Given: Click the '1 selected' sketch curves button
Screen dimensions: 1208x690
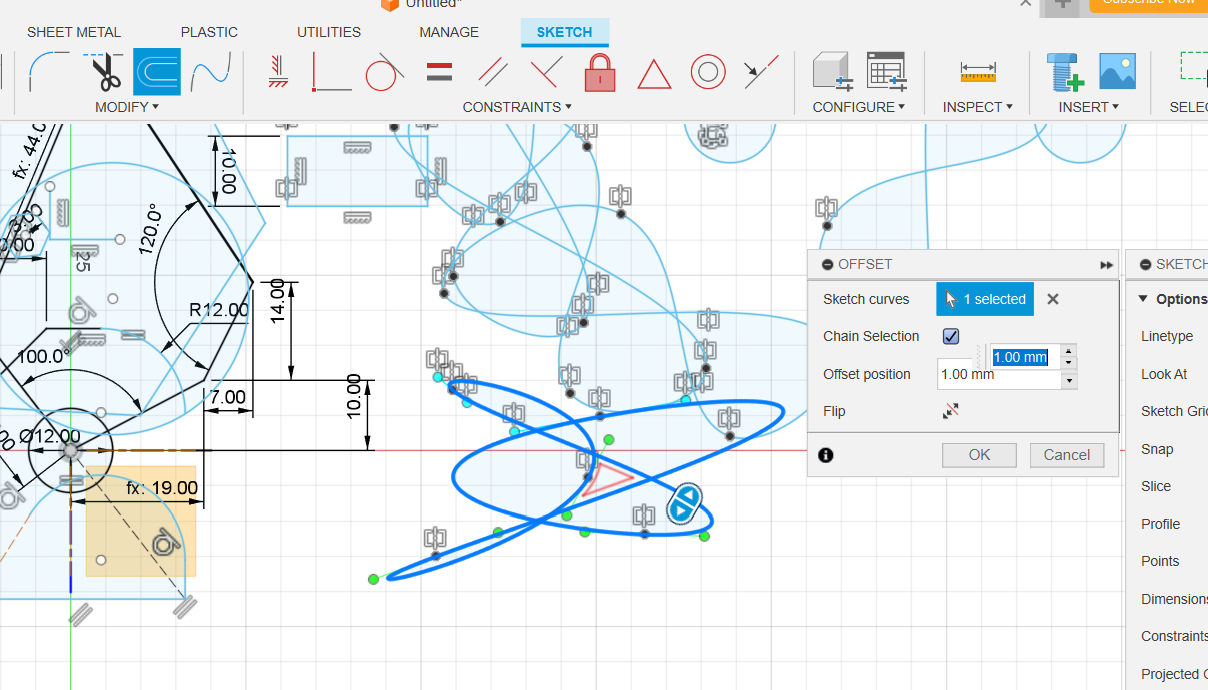Looking at the screenshot, I should [985, 299].
